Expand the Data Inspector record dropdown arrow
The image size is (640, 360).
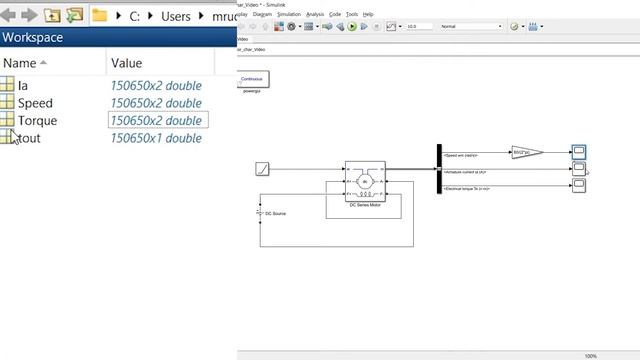click(x=400, y=27)
